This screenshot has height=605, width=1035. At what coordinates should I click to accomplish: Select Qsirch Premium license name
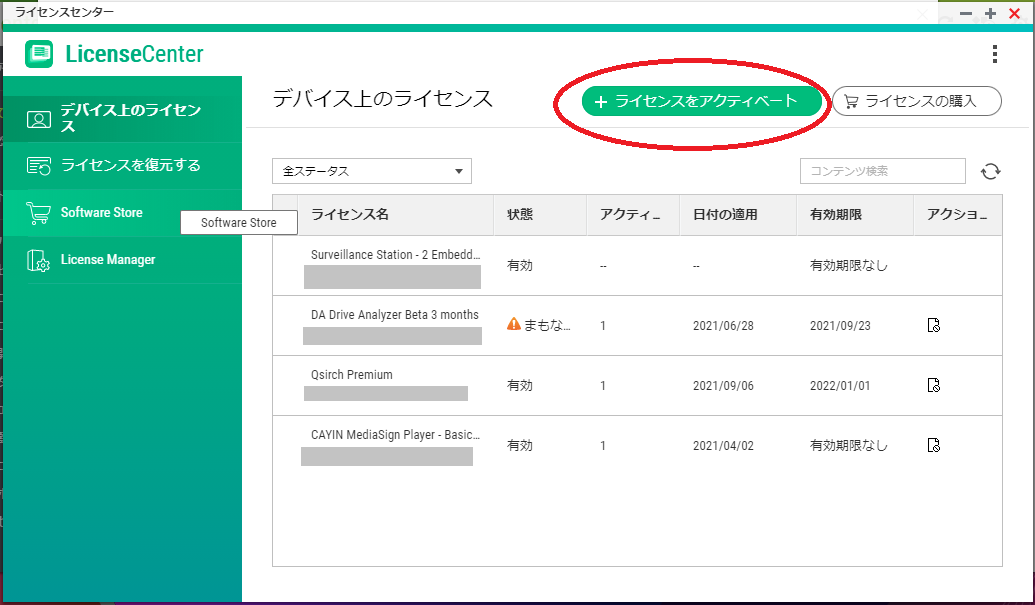pyautogui.click(x=352, y=375)
